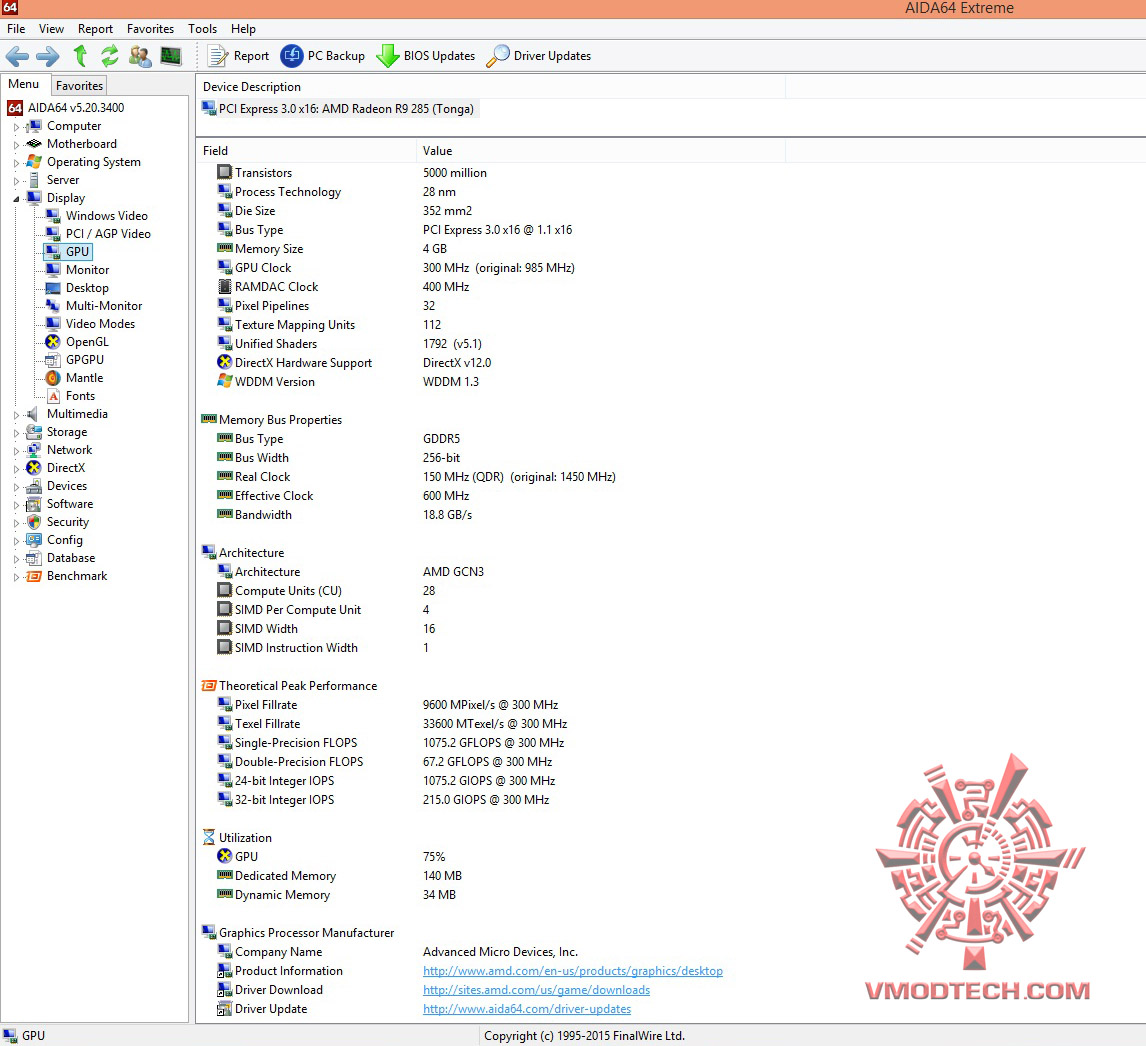
Task: Select the GPU Clock row
Action: [395, 268]
